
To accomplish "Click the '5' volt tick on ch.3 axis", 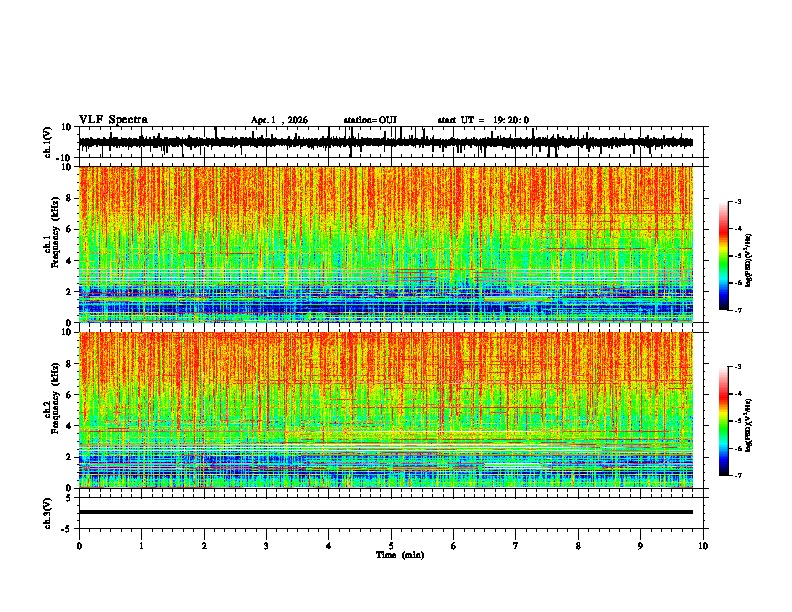I will pos(69,498).
